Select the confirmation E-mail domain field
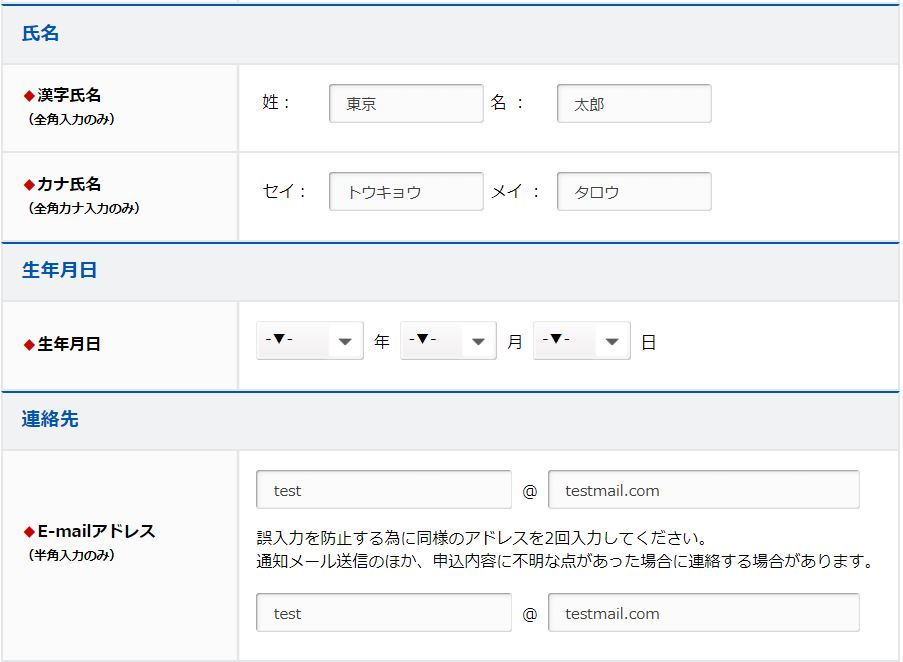 tap(703, 613)
